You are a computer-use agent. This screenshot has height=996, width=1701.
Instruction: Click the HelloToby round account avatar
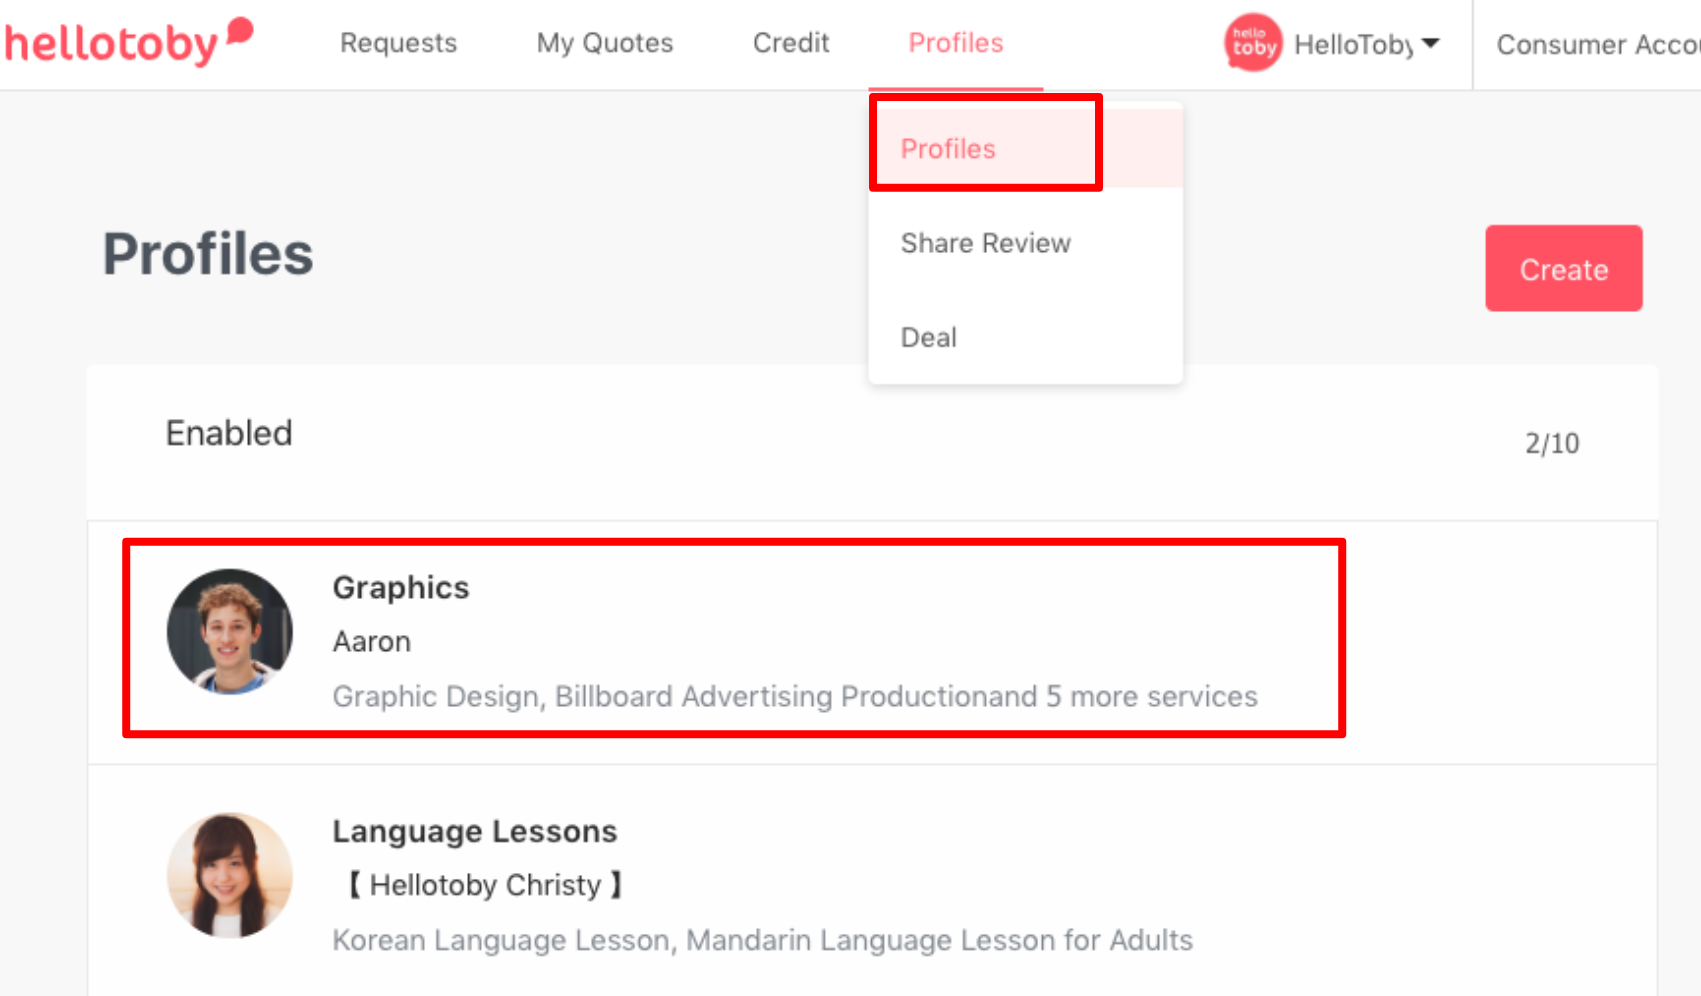click(1253, 43)
